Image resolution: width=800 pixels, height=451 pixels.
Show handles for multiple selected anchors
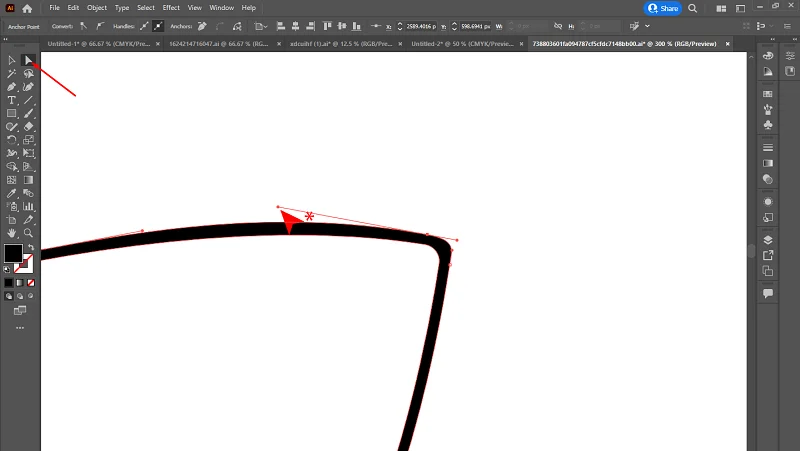[144, 26]
